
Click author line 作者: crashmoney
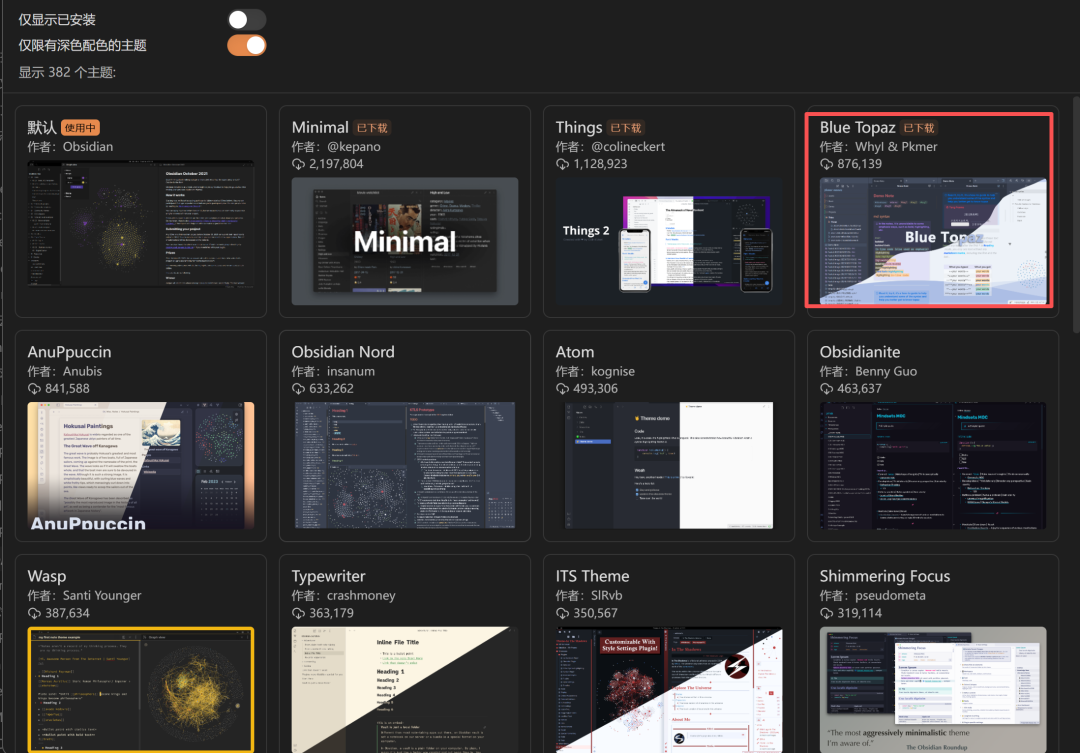click(x=344, y=595)
